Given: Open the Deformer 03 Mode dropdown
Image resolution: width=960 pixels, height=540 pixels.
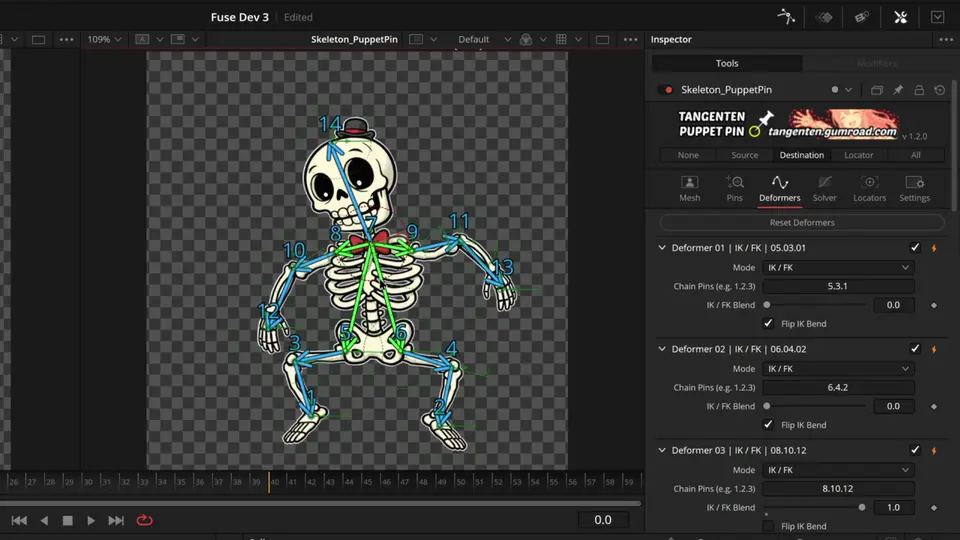Looking at the screenshot, I should click(x=838, y=470).
